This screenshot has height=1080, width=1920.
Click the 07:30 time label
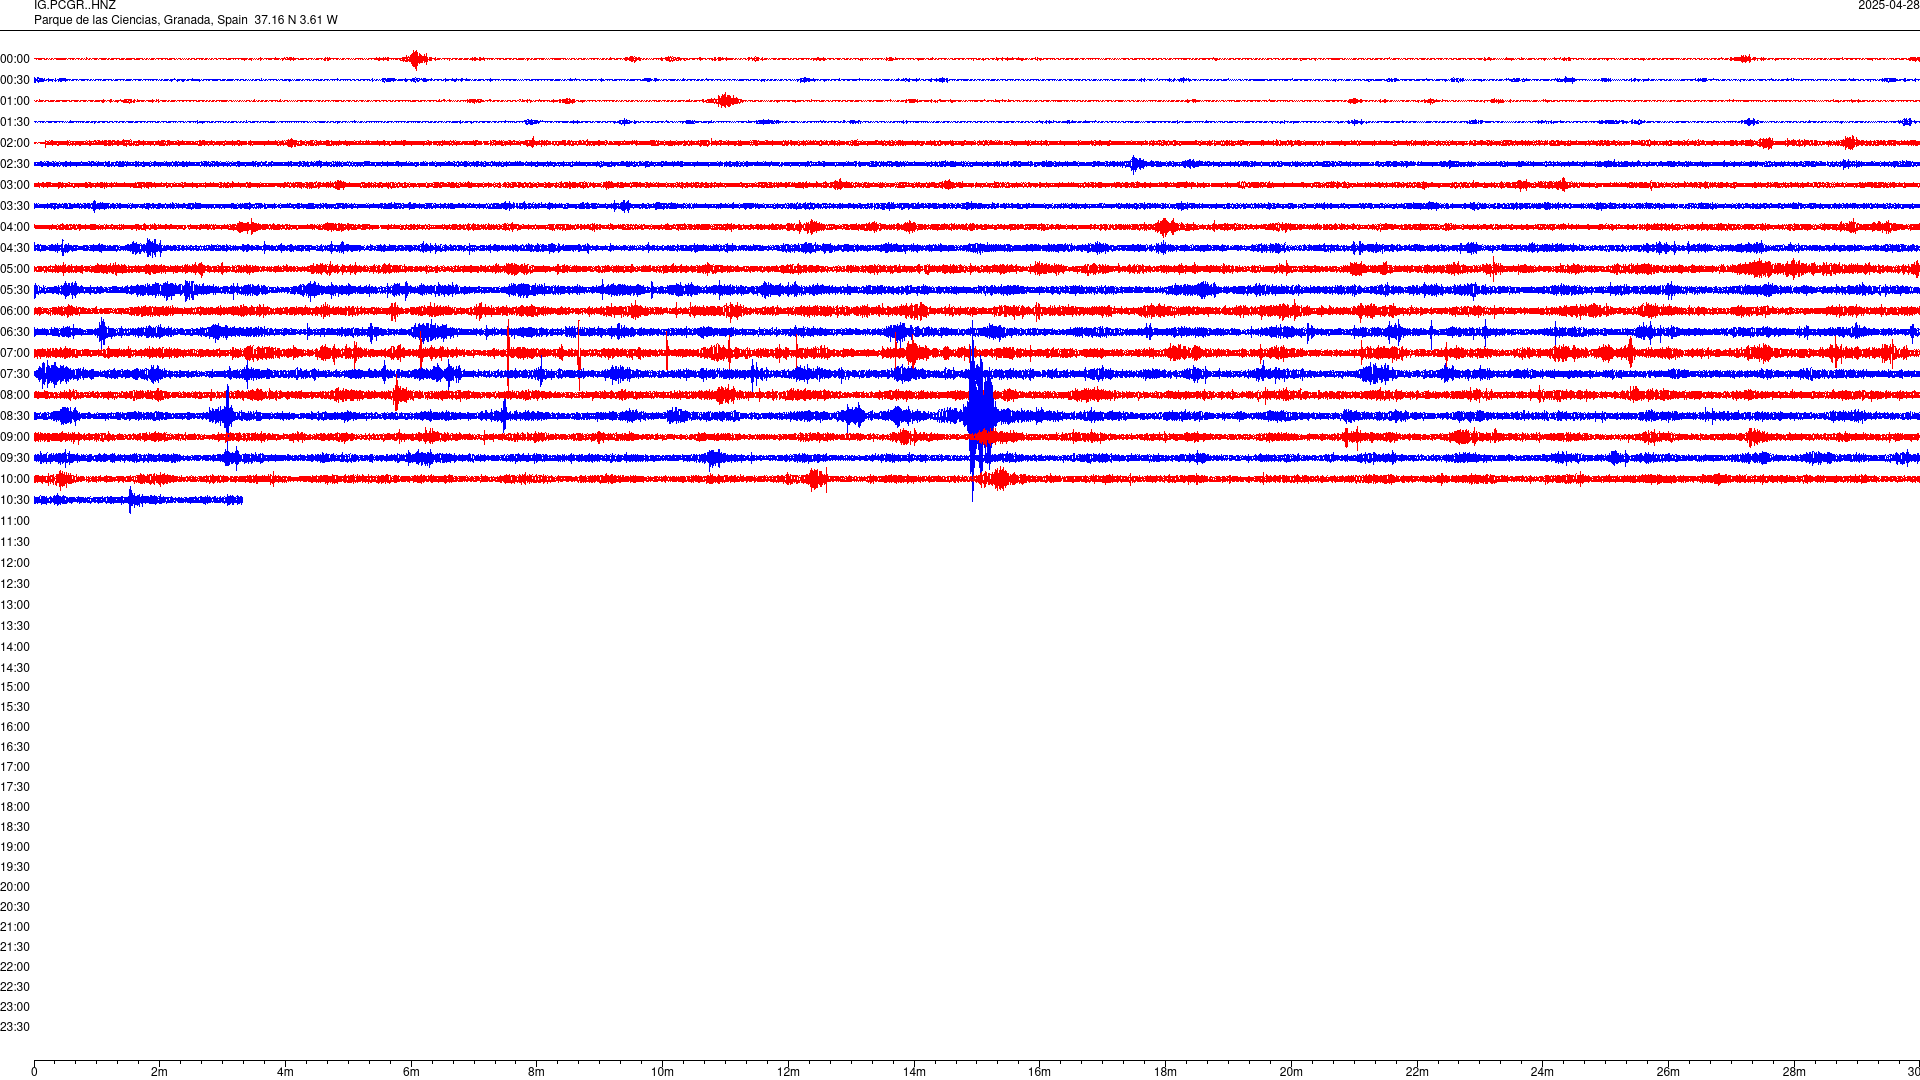[15, 374]
